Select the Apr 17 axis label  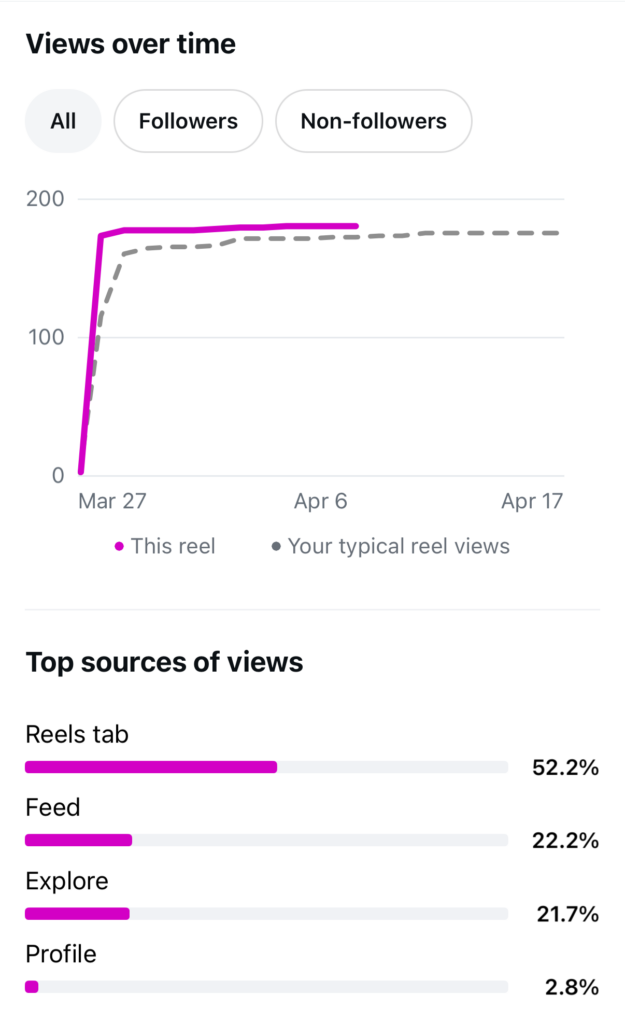click(532, 501)
